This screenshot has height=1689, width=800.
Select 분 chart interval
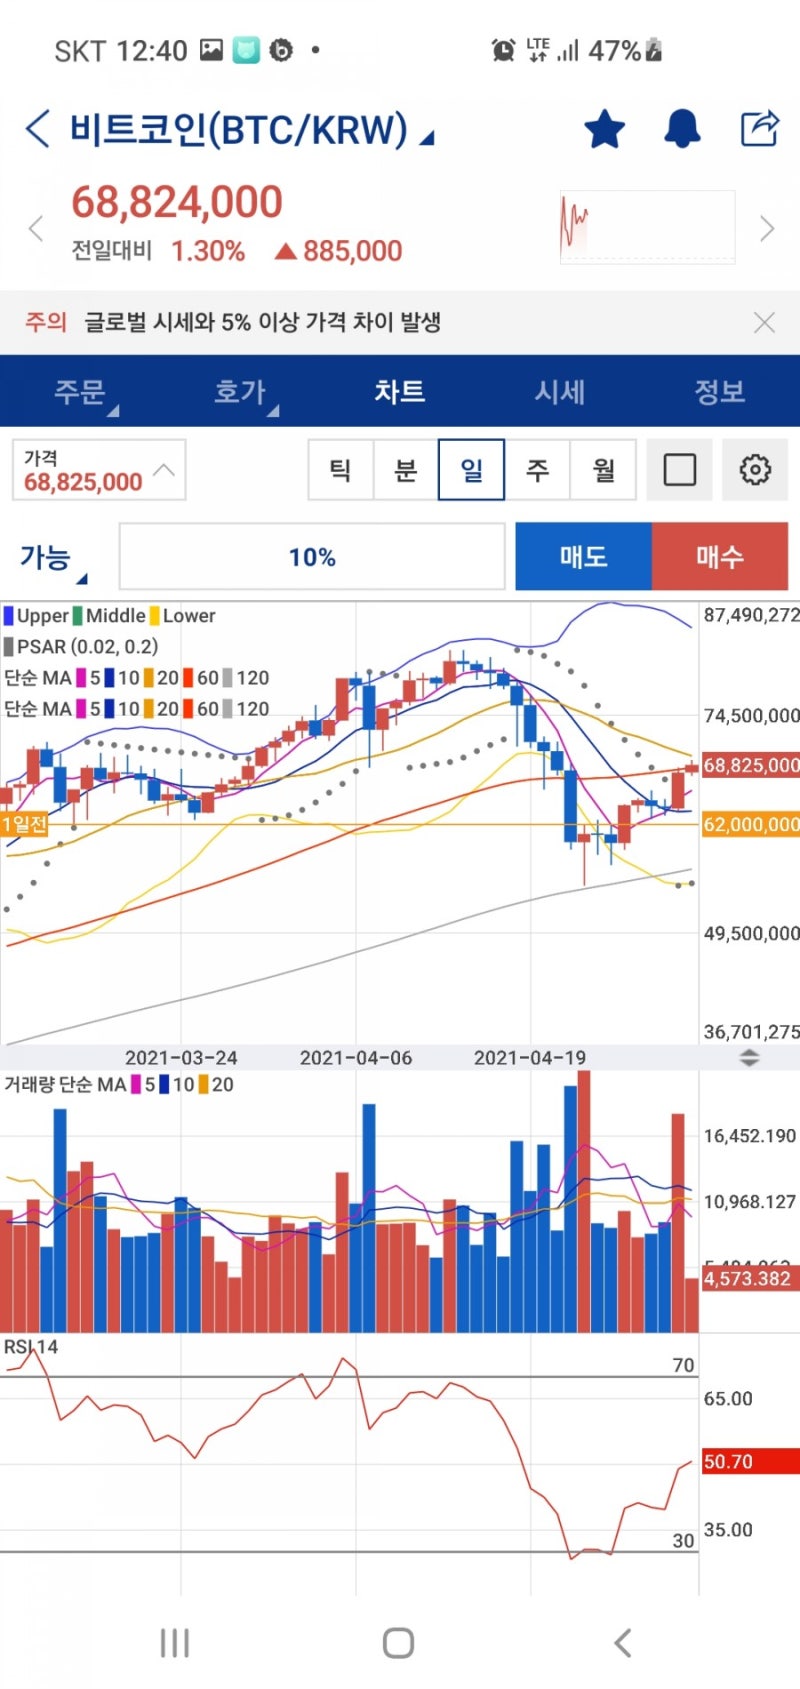405,469
